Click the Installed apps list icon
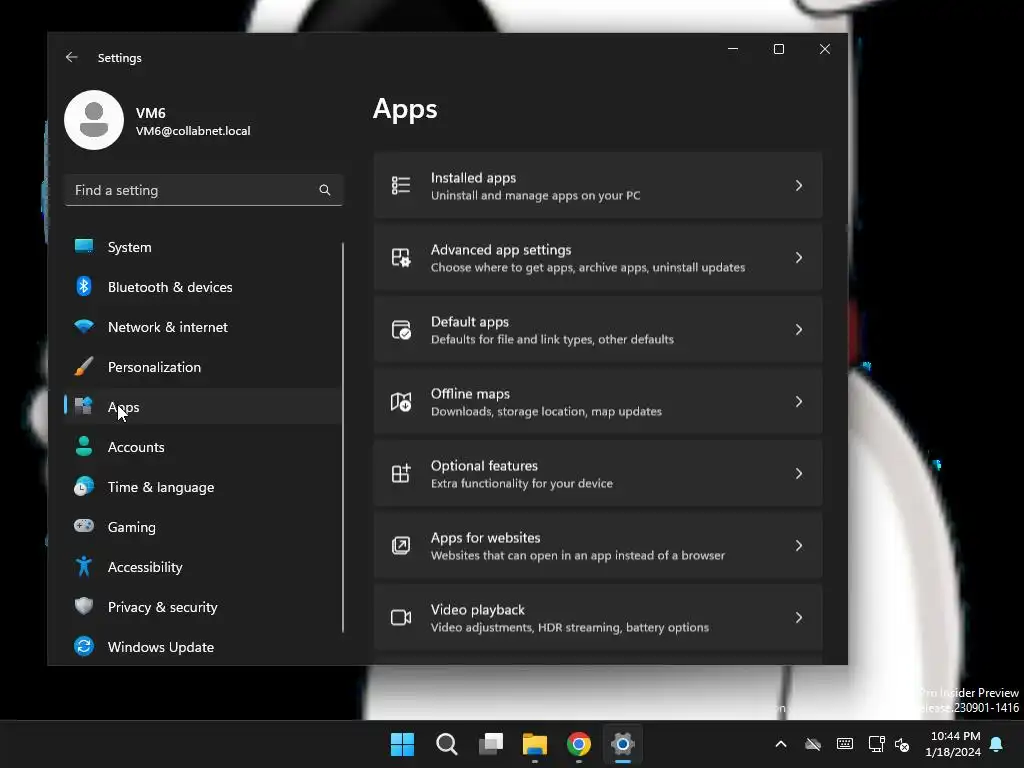This screenshot has width=1024, height=768. (401, 185)
